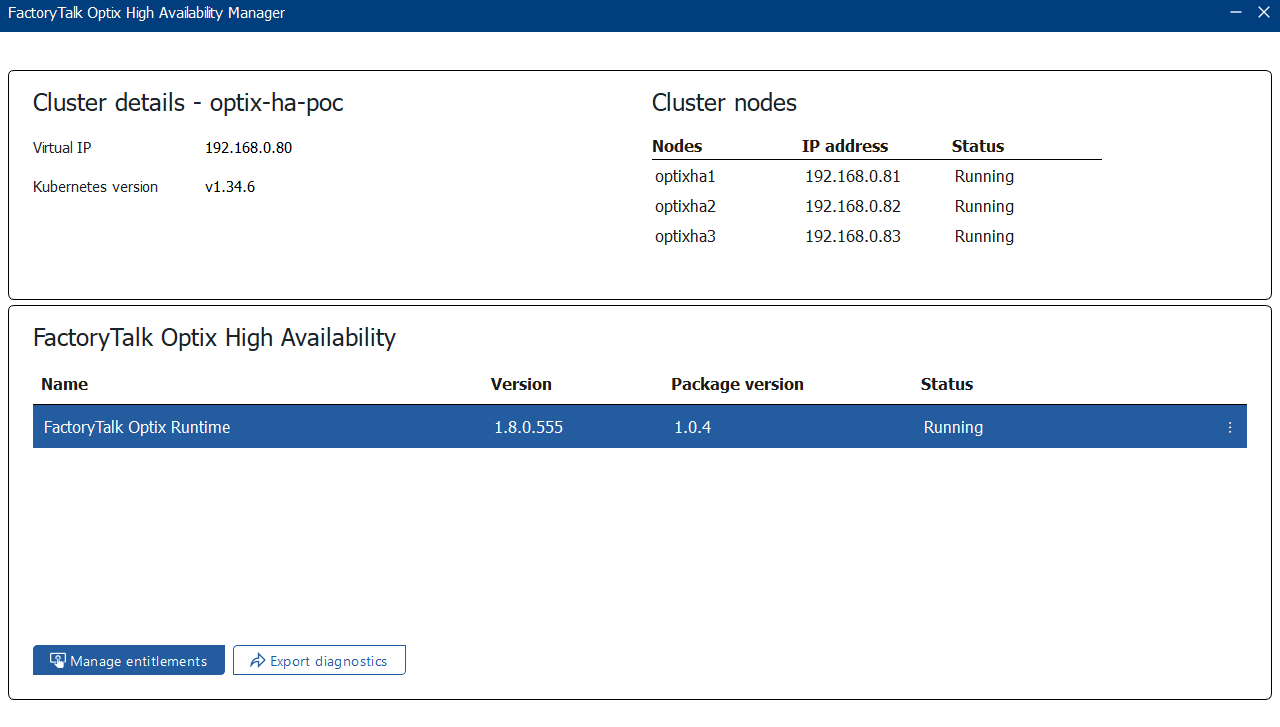
Task: Click the Running status of FactoryTalk Optix Runtime
Action: coord(953,427)
